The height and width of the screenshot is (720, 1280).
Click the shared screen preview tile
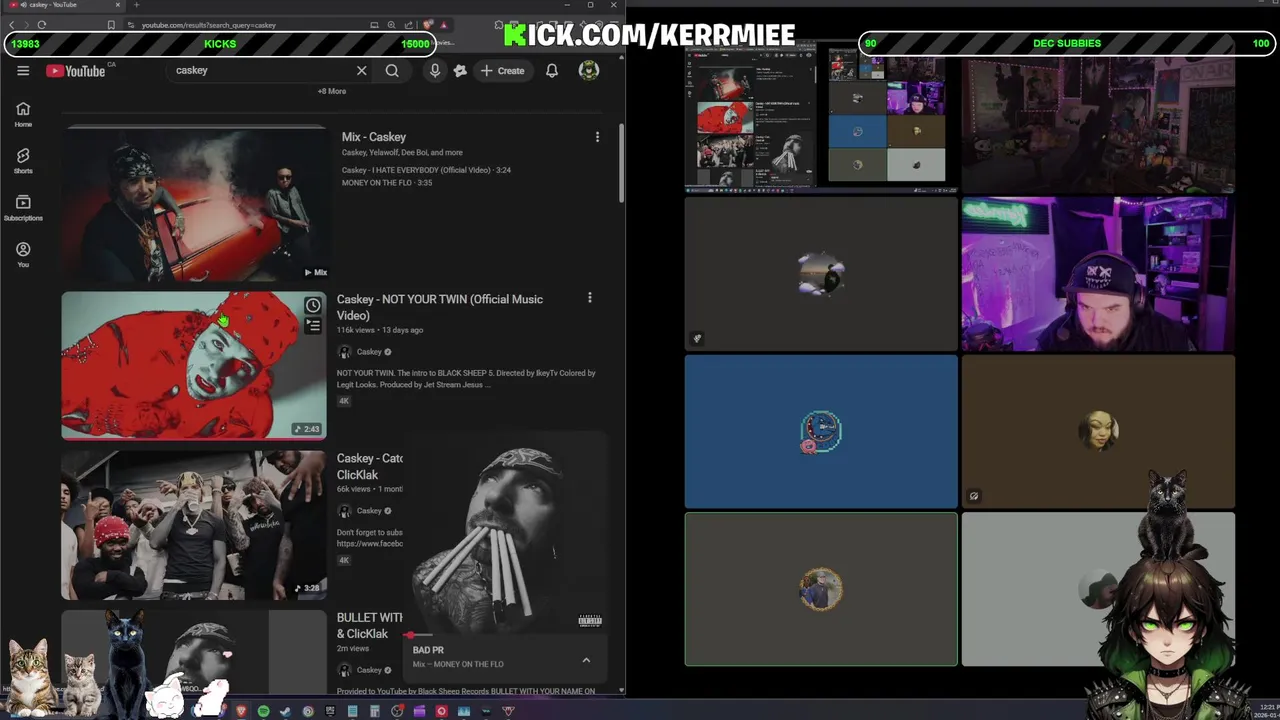pyautogui.click(x=821, y=118)
